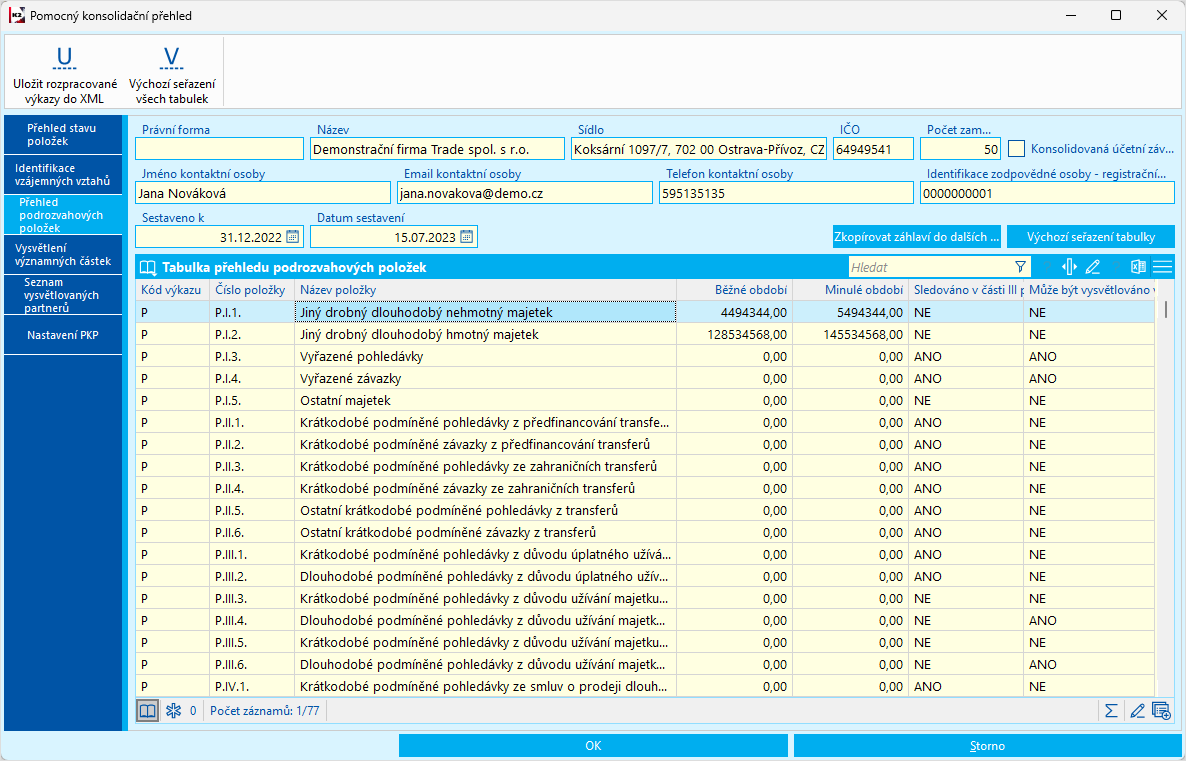This screenshot has width=1186, height=761.
Task: Click the Excel export icon in table header
Action: (x=1137, y=267)
